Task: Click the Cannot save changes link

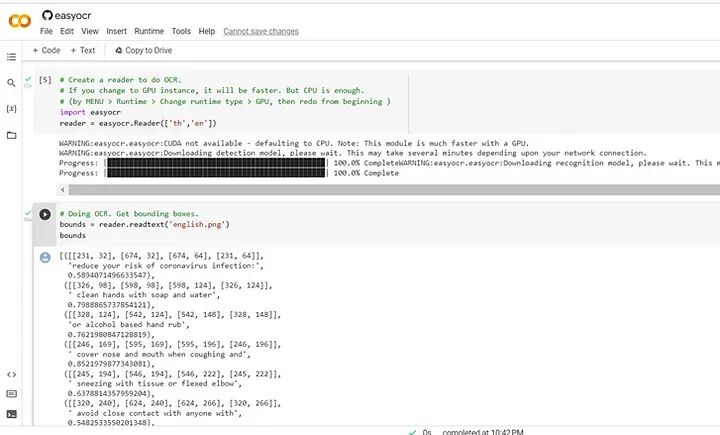Action: point(261,31)
